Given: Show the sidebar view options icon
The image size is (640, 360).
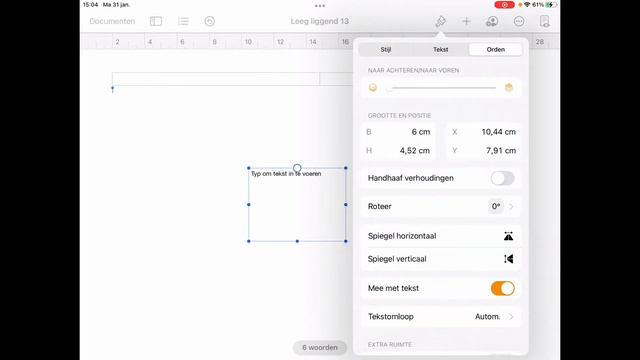Looking at the screenshot, I should pyautogui.click(x=156, y=21).
